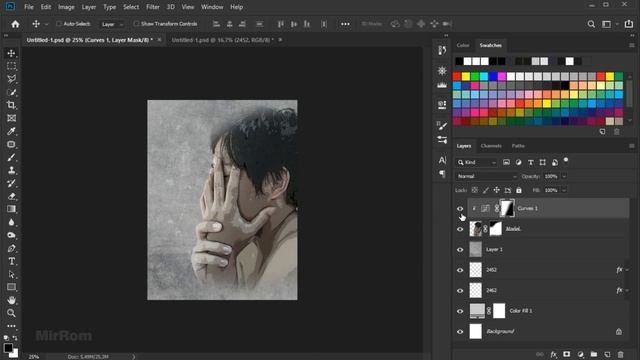Viewport: 640px width, 360px height.
Task: Select the Crop tool
Action: click(11, 105)
